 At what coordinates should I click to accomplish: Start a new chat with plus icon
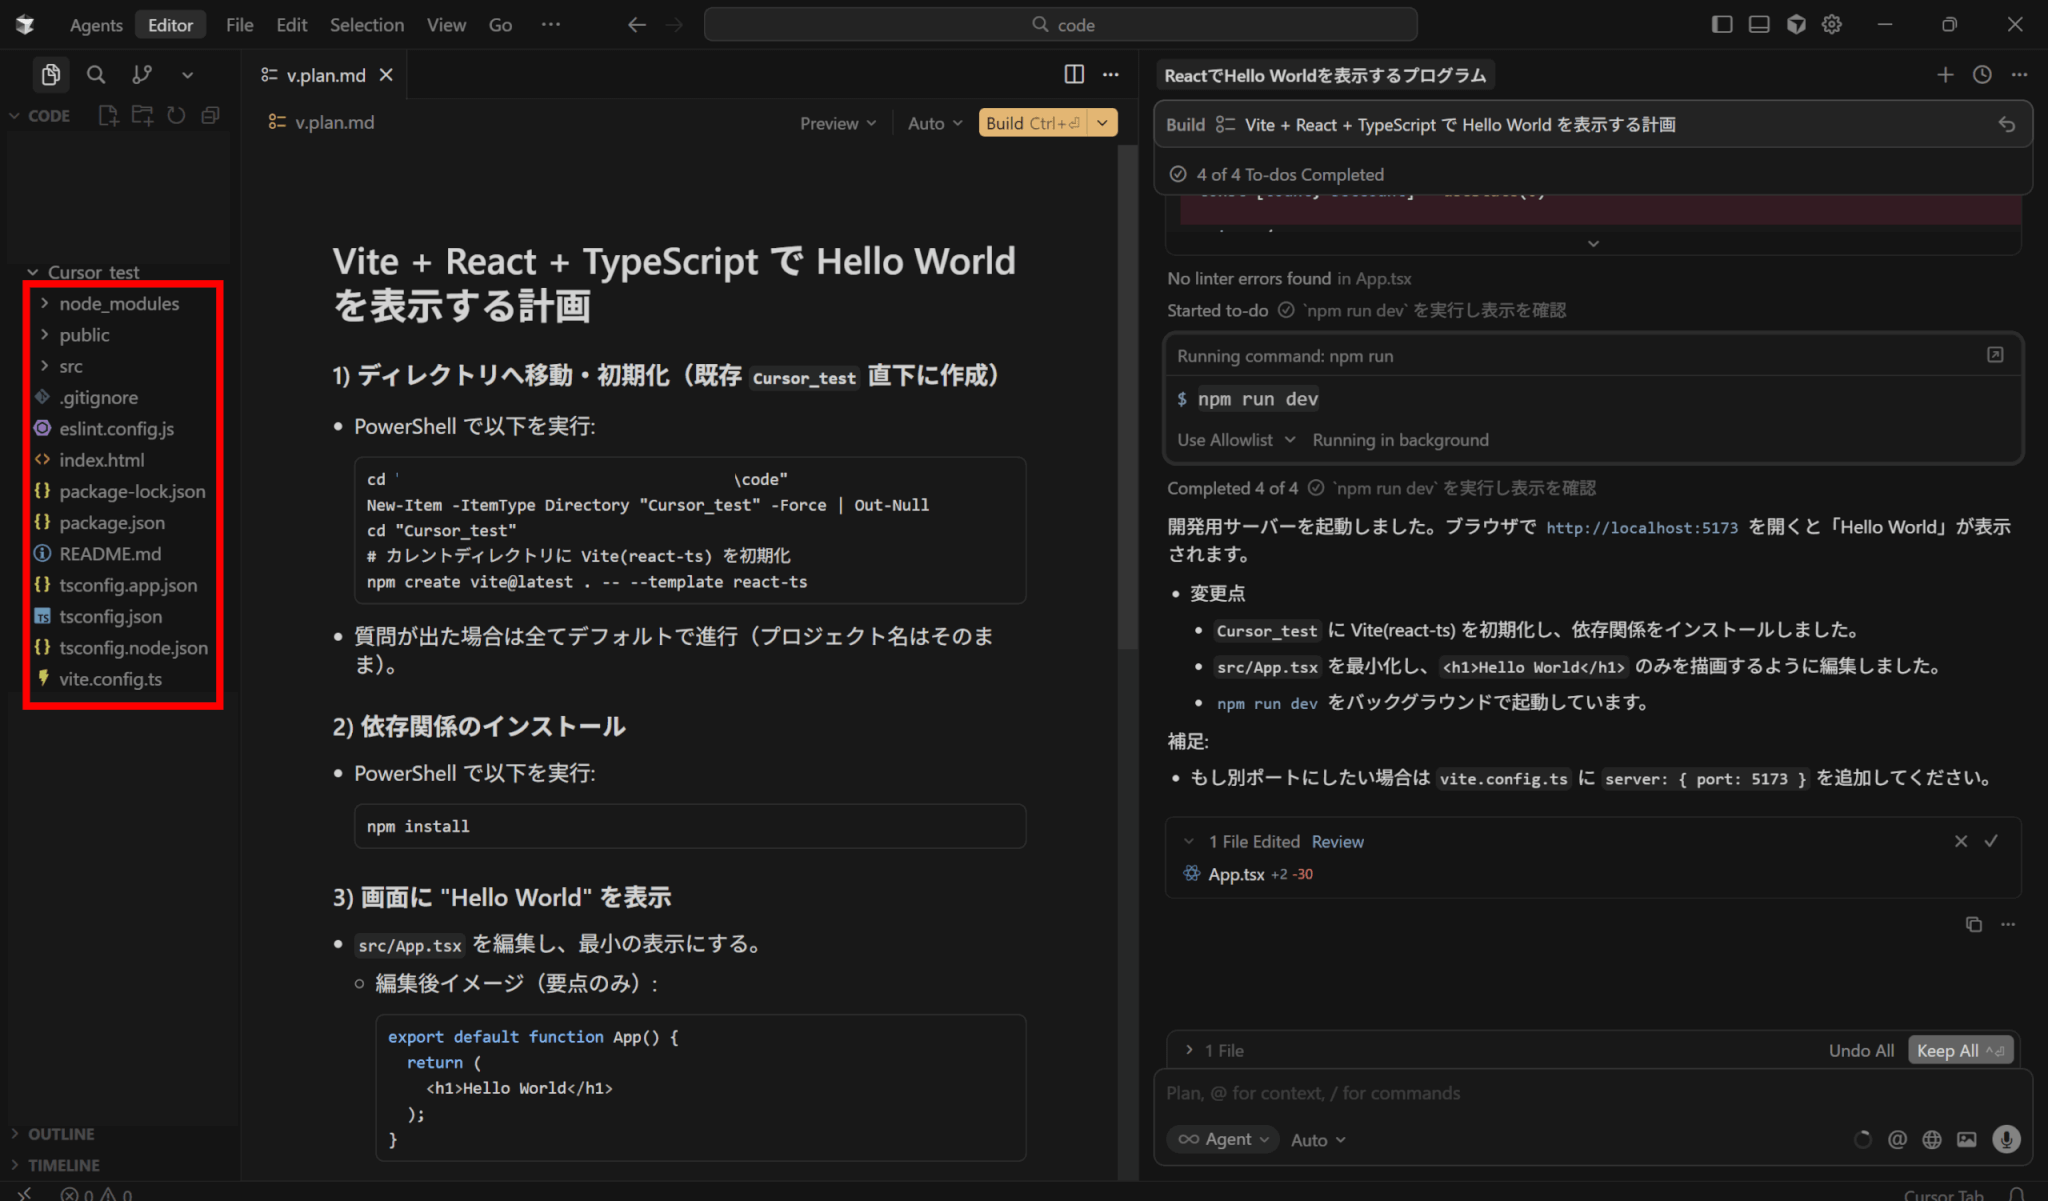(x=1944, y=75)
